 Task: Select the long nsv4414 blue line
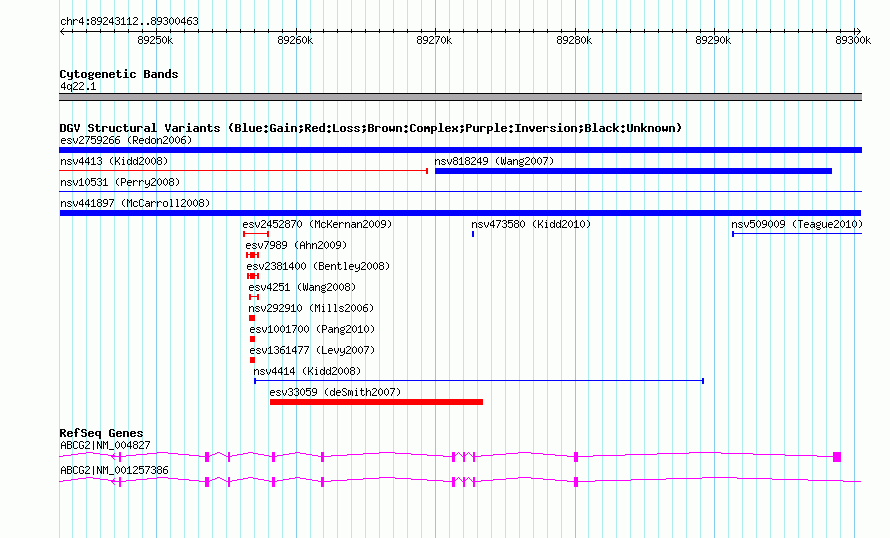pyautogui.click(x=479, y=381)
